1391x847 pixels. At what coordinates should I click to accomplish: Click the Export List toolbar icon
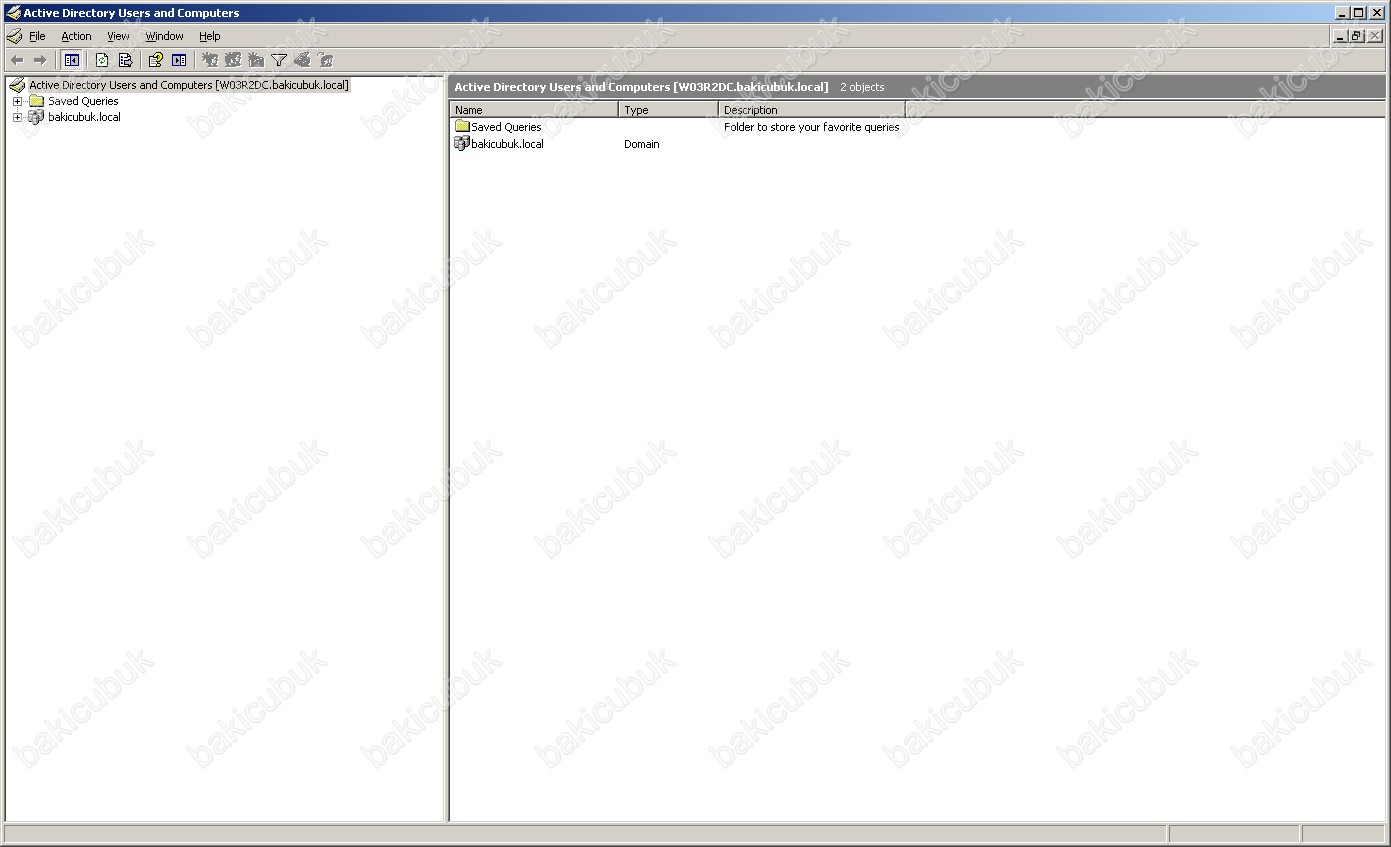click(x=125, y=60)
